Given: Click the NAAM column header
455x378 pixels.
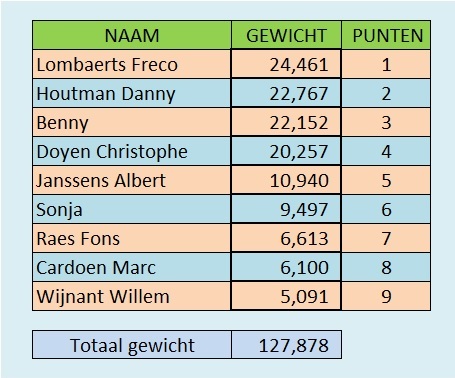Looking at the screenshot, I should click(132, 35).
